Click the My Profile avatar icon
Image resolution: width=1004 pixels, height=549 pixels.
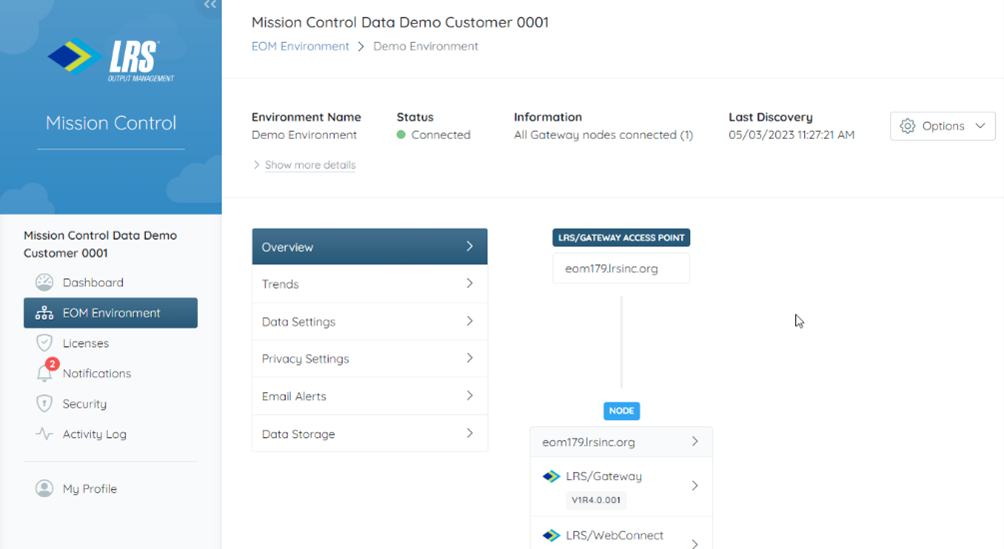pos(44,488)
